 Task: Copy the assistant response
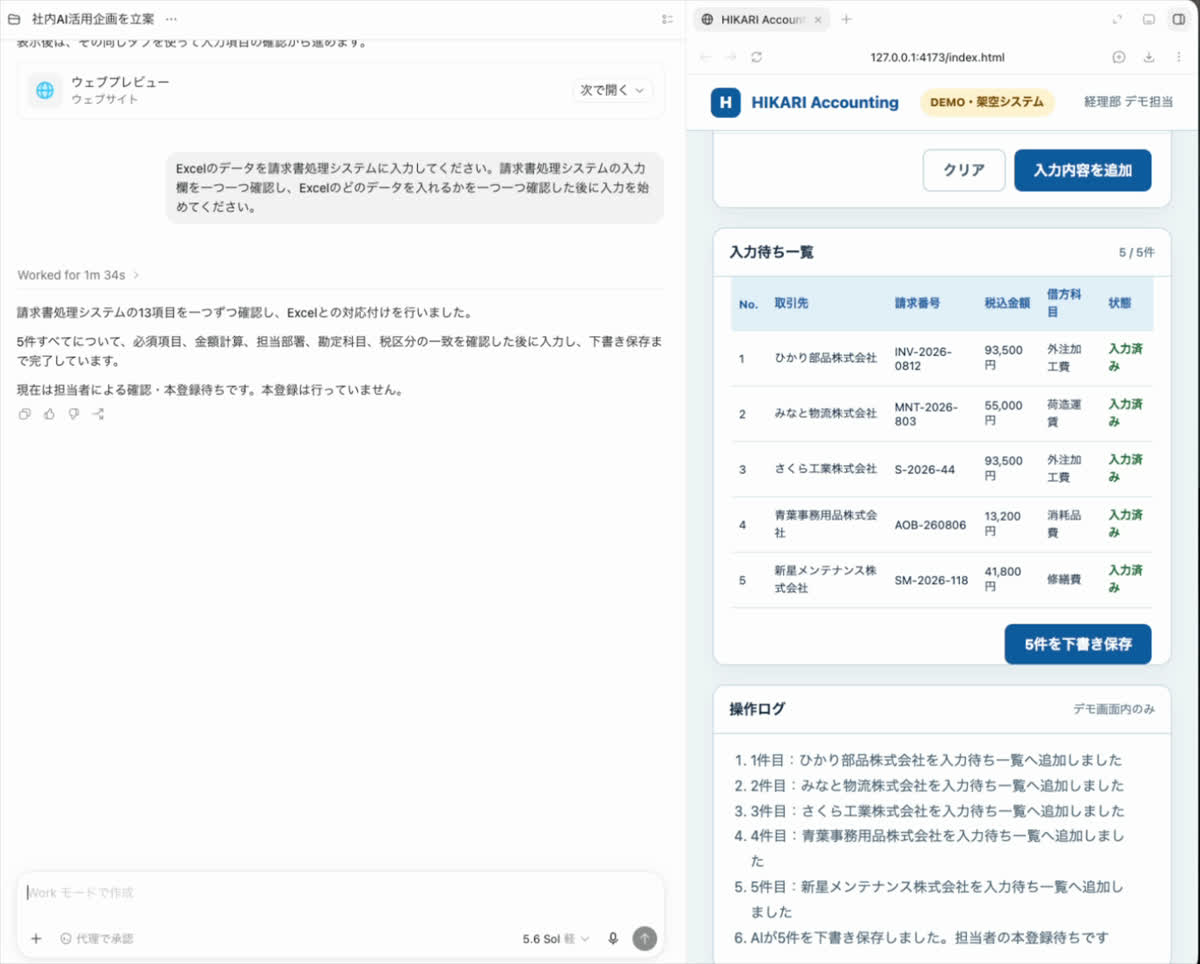pyautogui.click(x=25, y=414)
